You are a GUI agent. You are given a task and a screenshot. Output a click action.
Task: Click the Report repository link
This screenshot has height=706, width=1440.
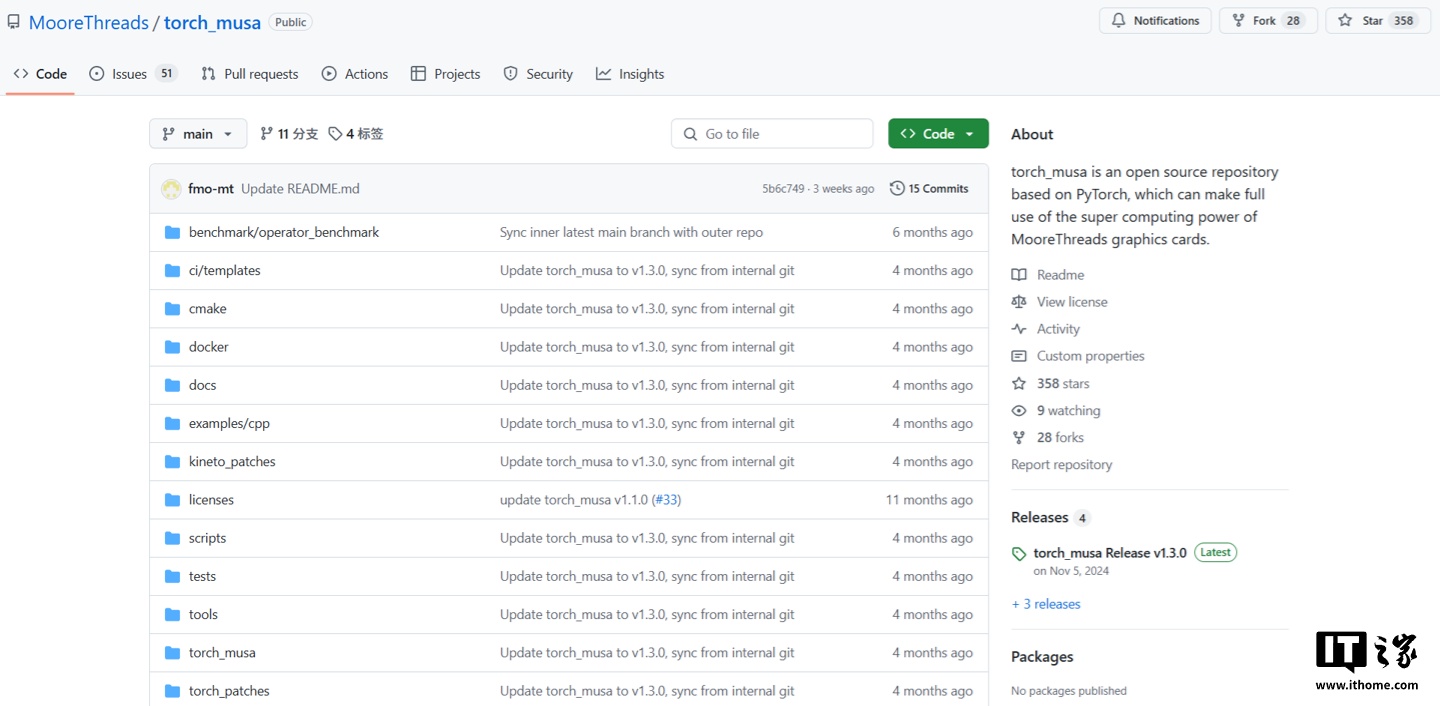(1061, 465)
